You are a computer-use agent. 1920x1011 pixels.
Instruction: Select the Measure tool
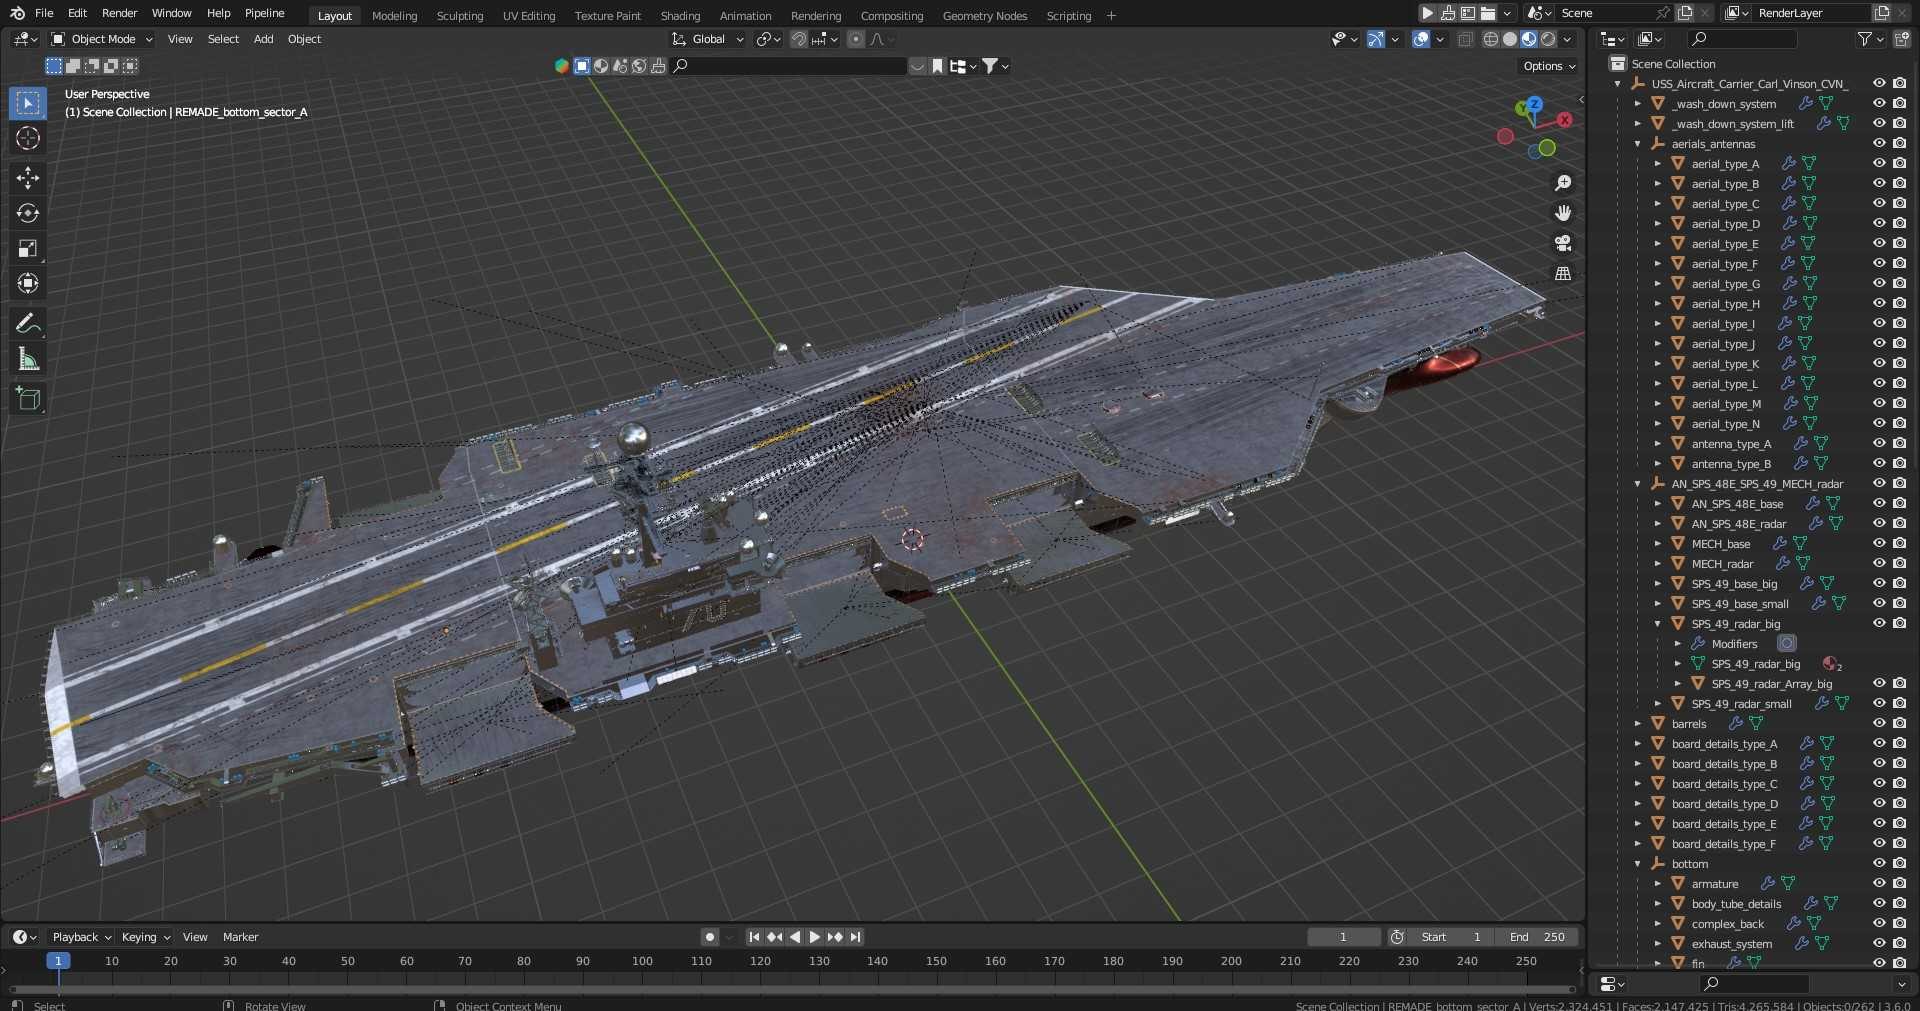(x=28, y=359)
